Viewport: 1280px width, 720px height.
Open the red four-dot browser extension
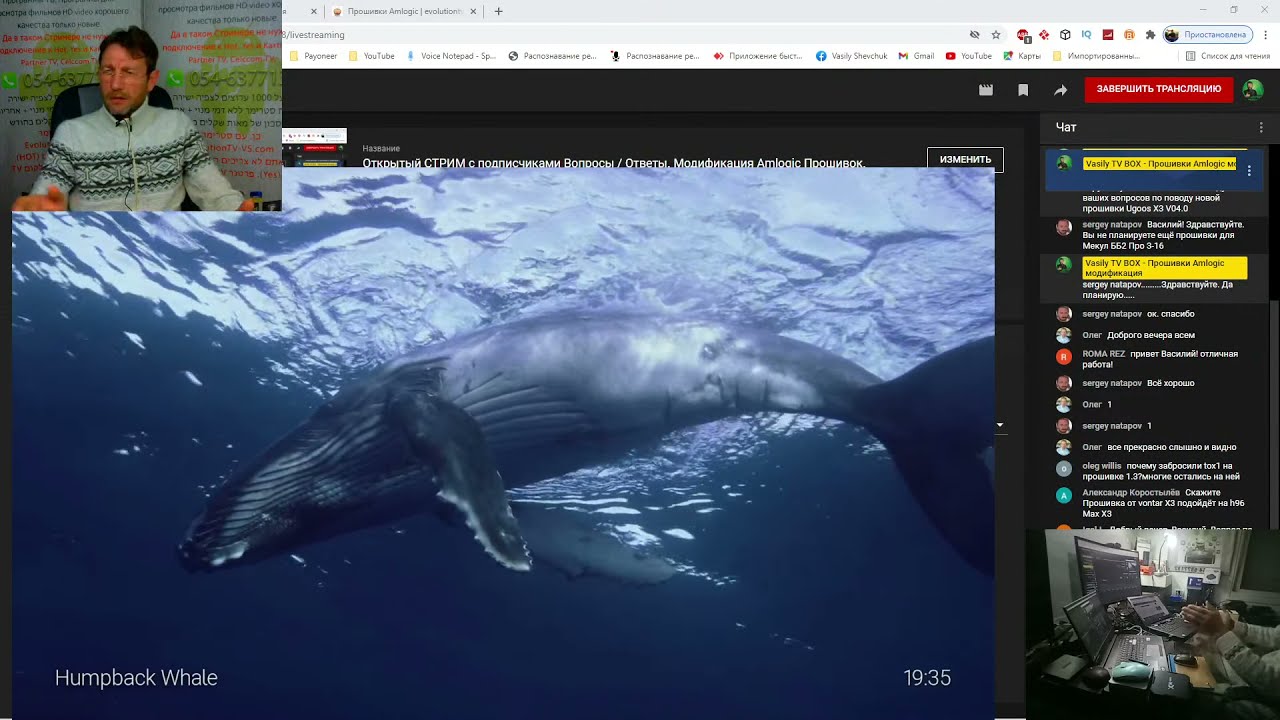coord(1044,35)
